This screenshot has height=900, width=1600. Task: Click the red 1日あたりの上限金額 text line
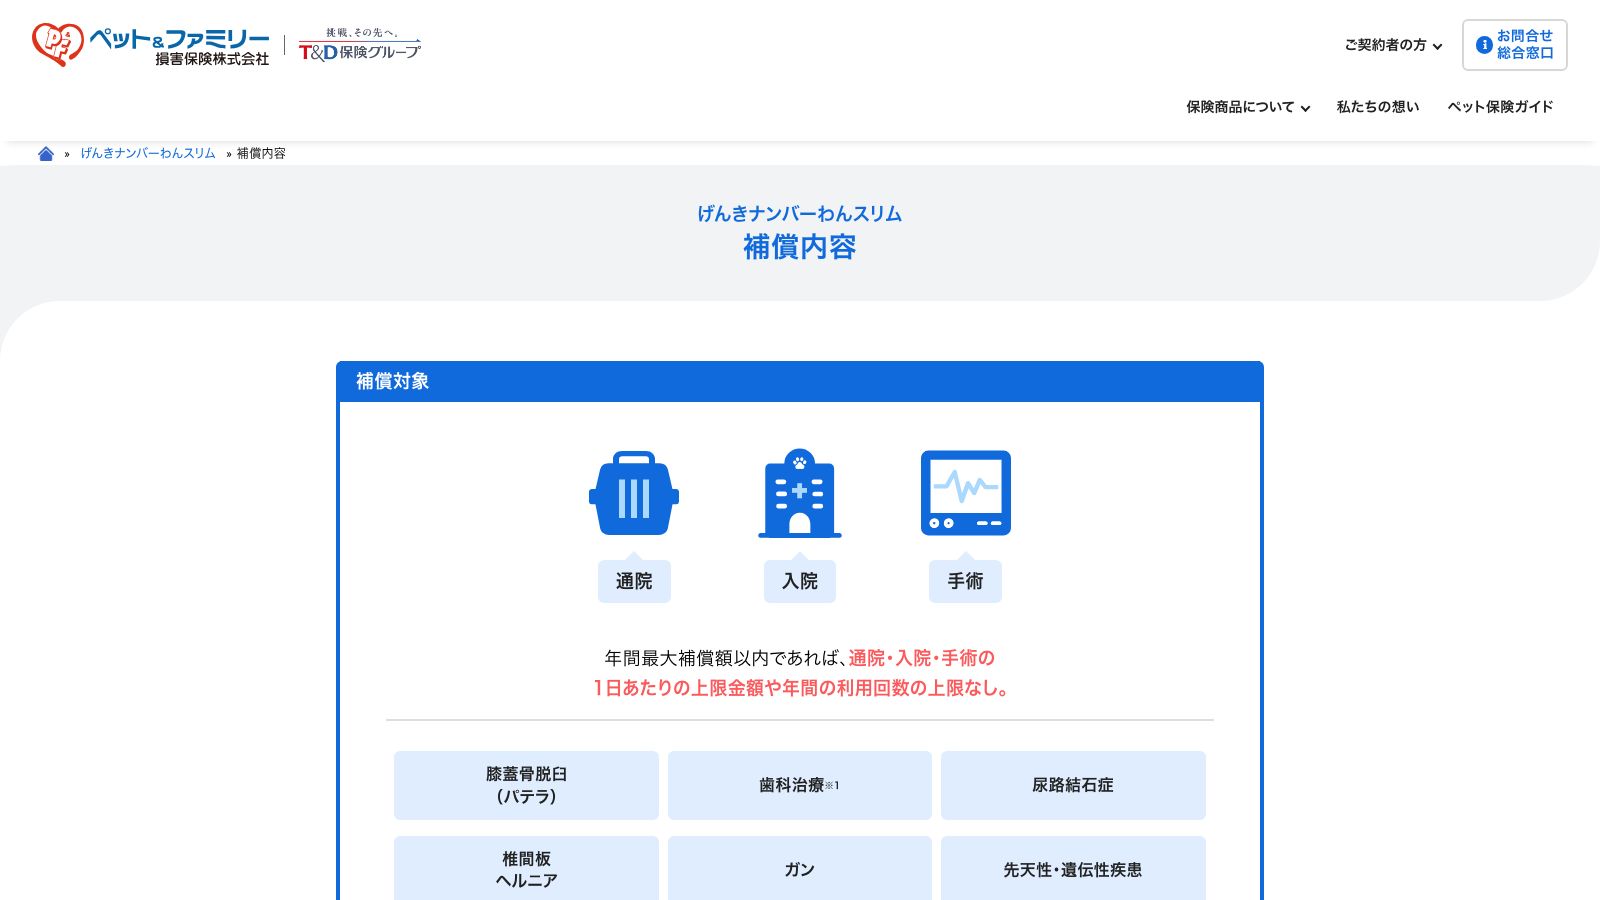click(800, 688)
